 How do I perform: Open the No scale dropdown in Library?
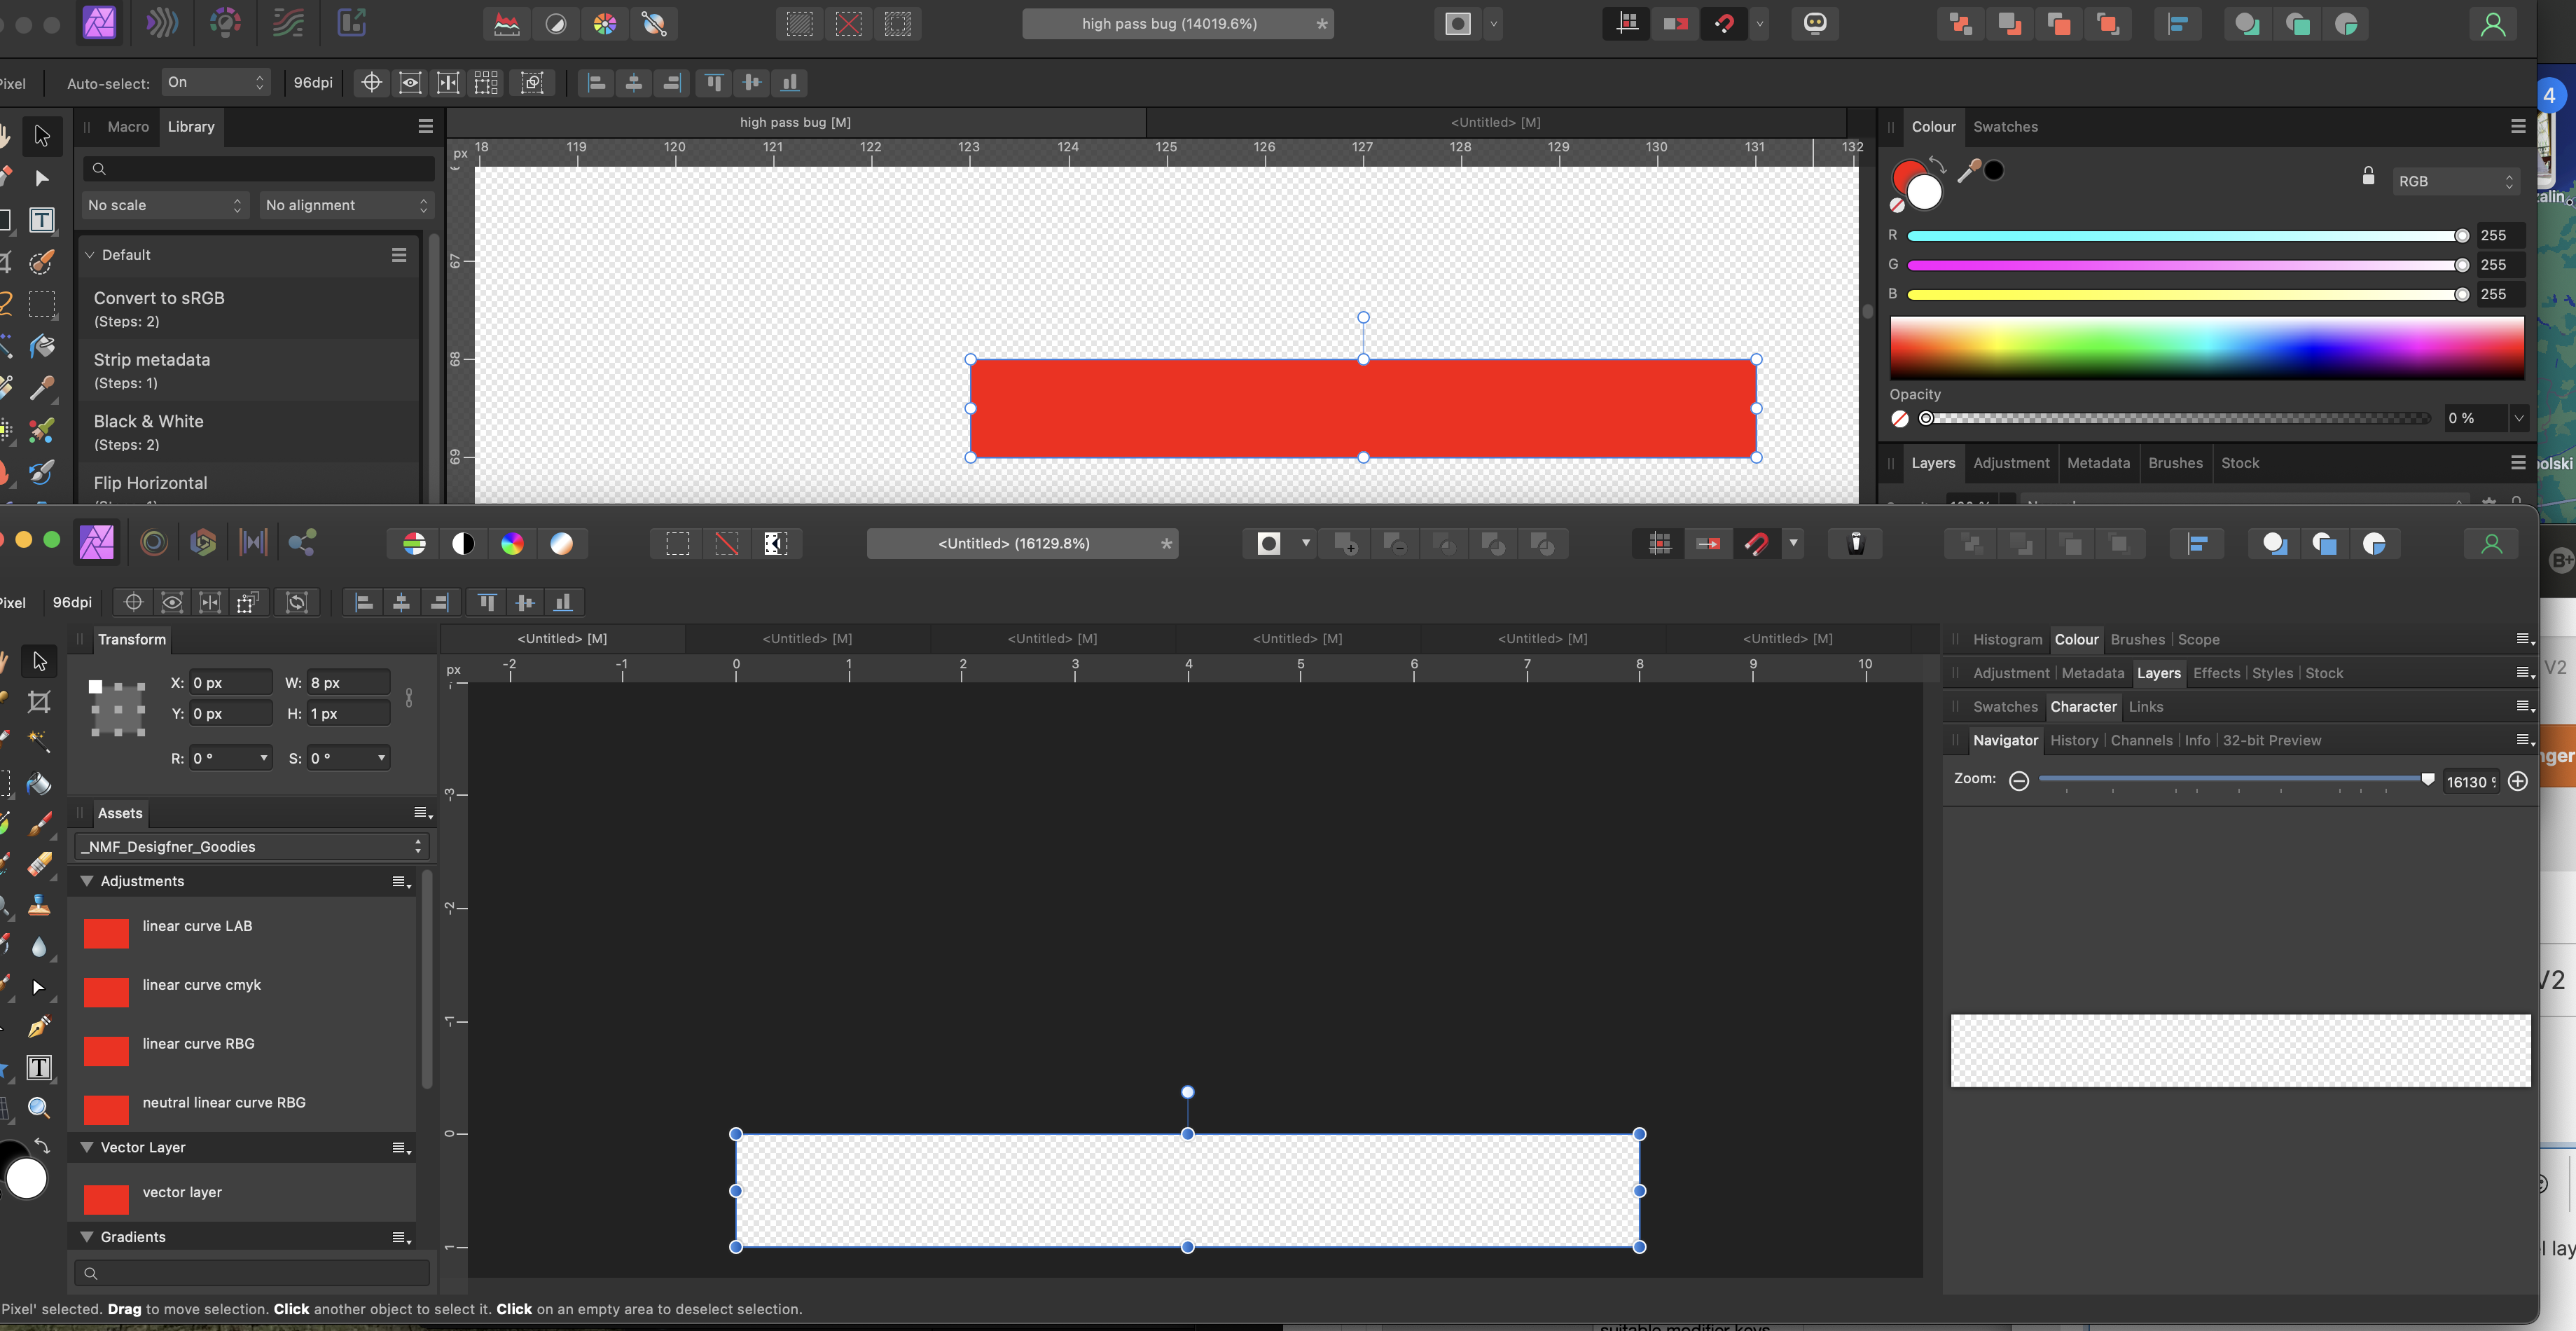[164, 205]
